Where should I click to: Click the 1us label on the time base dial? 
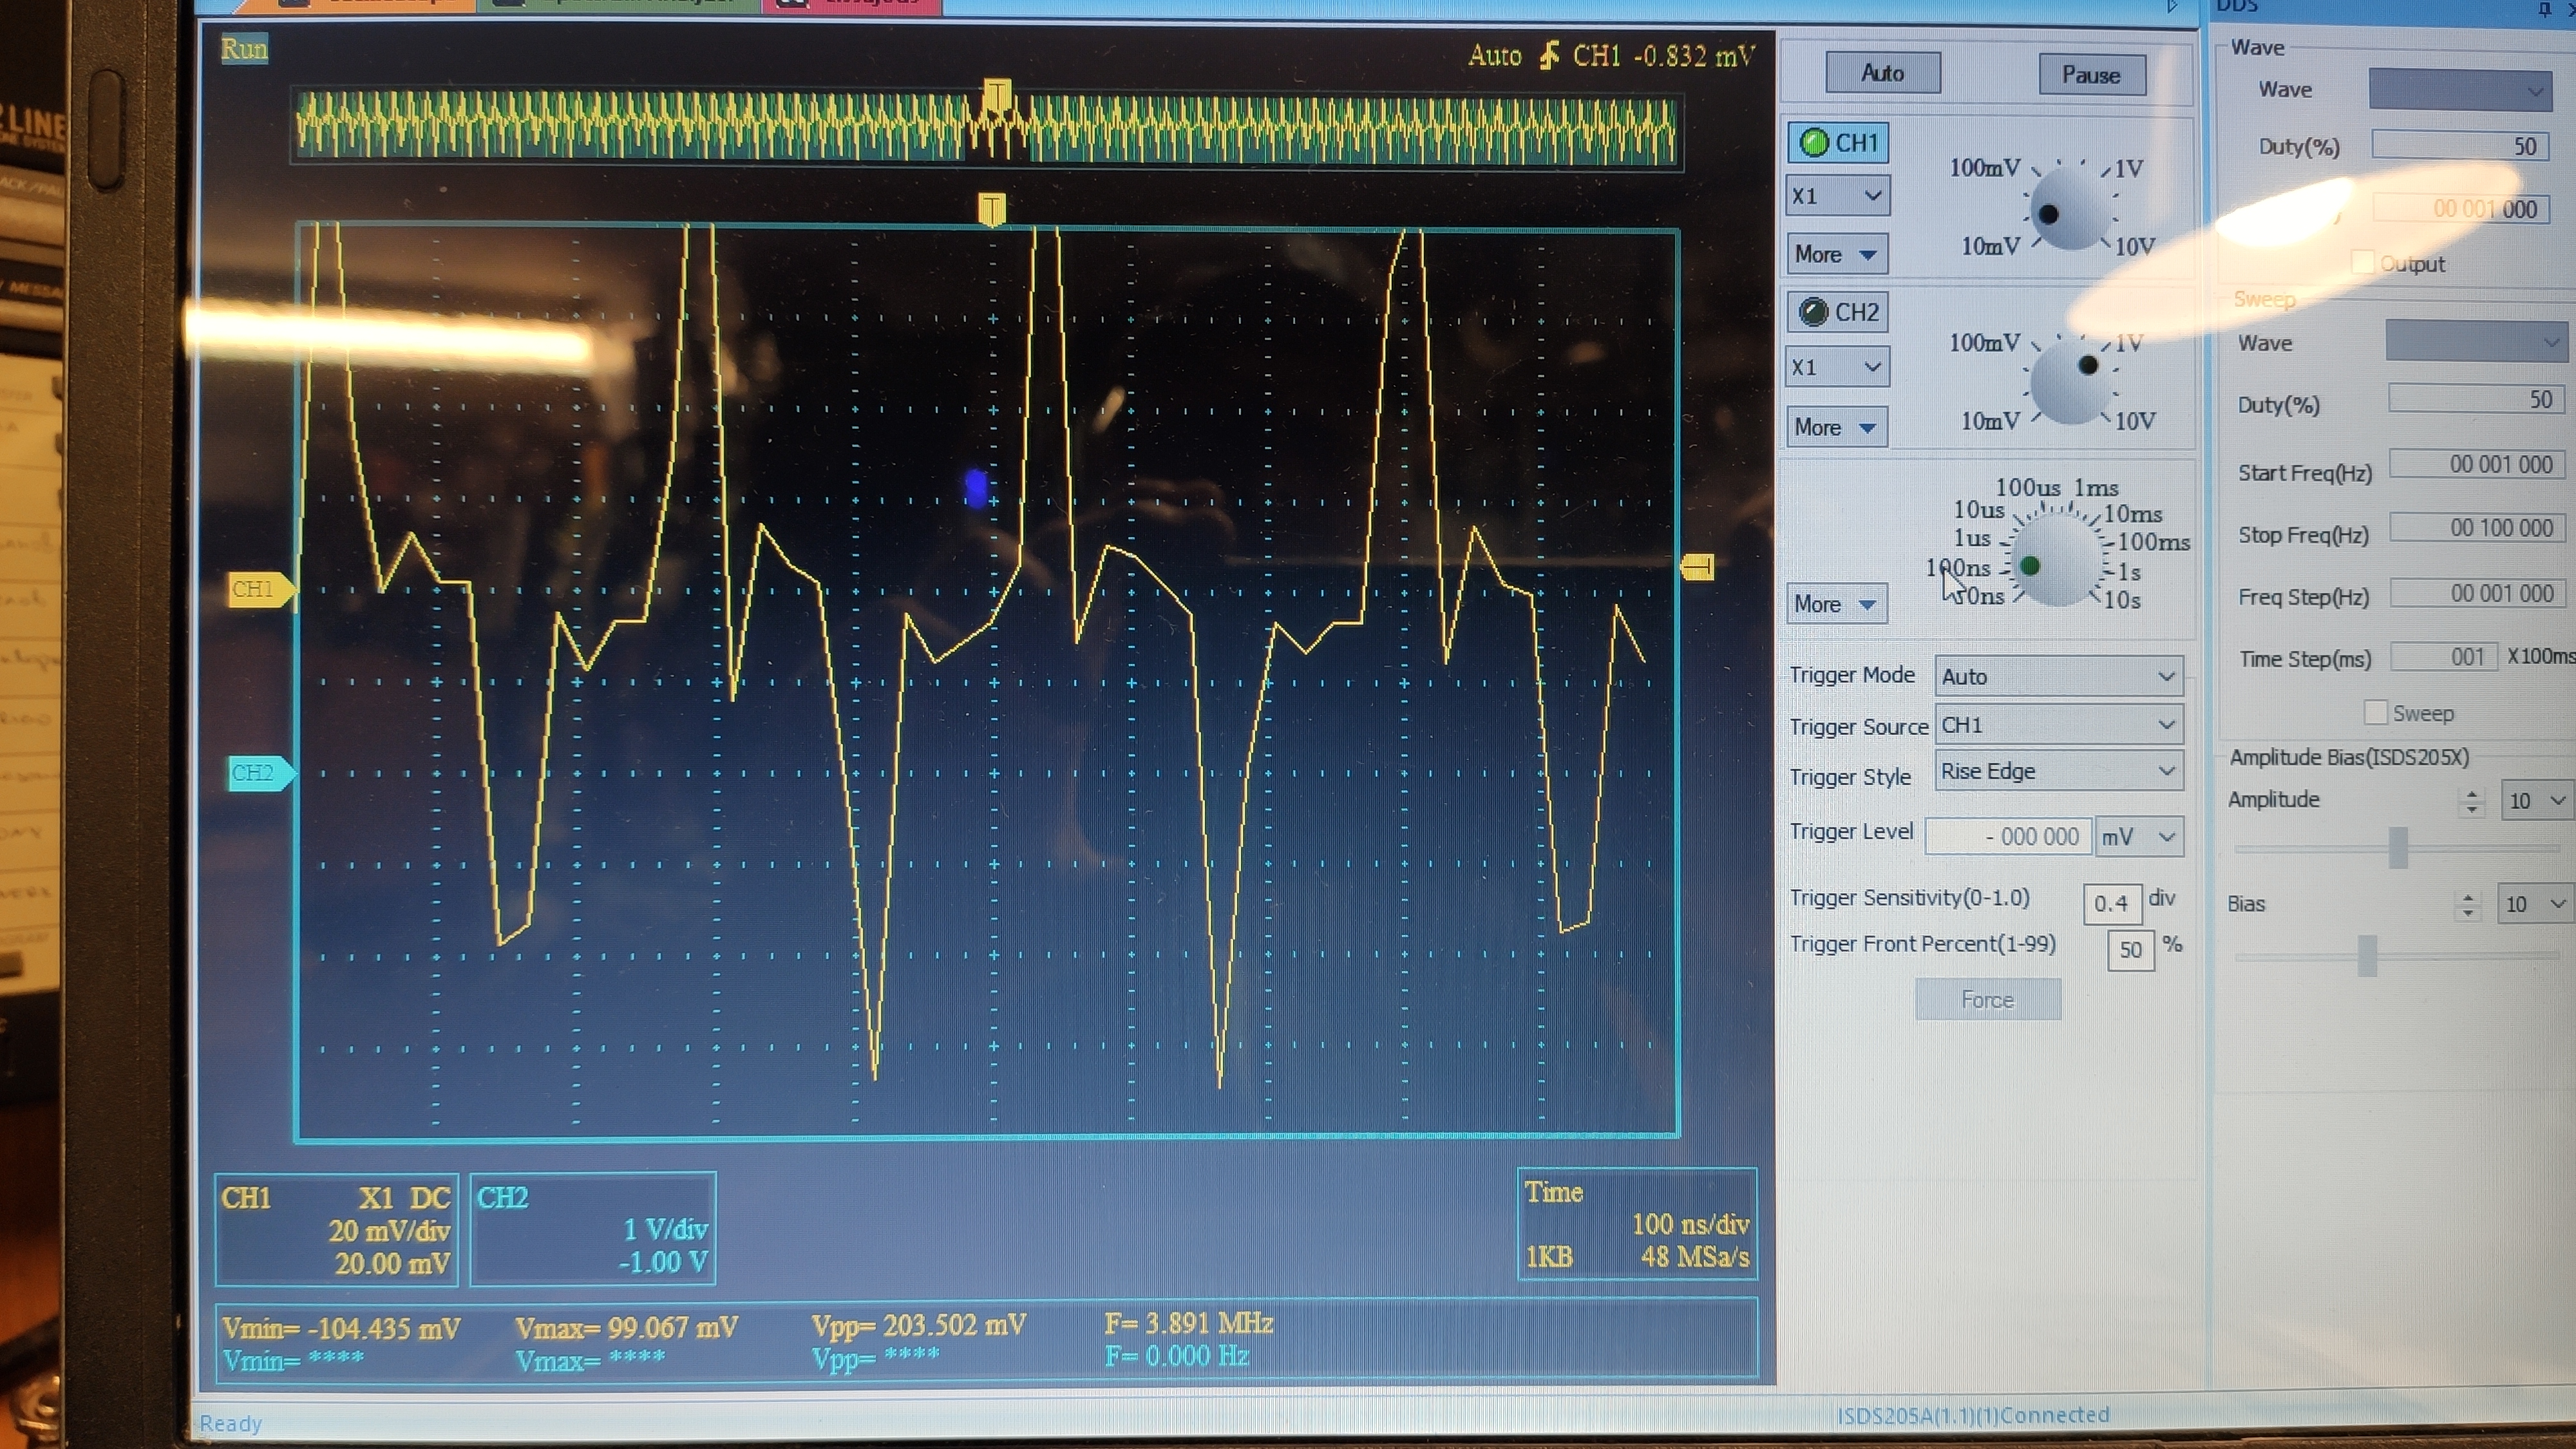click(x=1972, y=538)
